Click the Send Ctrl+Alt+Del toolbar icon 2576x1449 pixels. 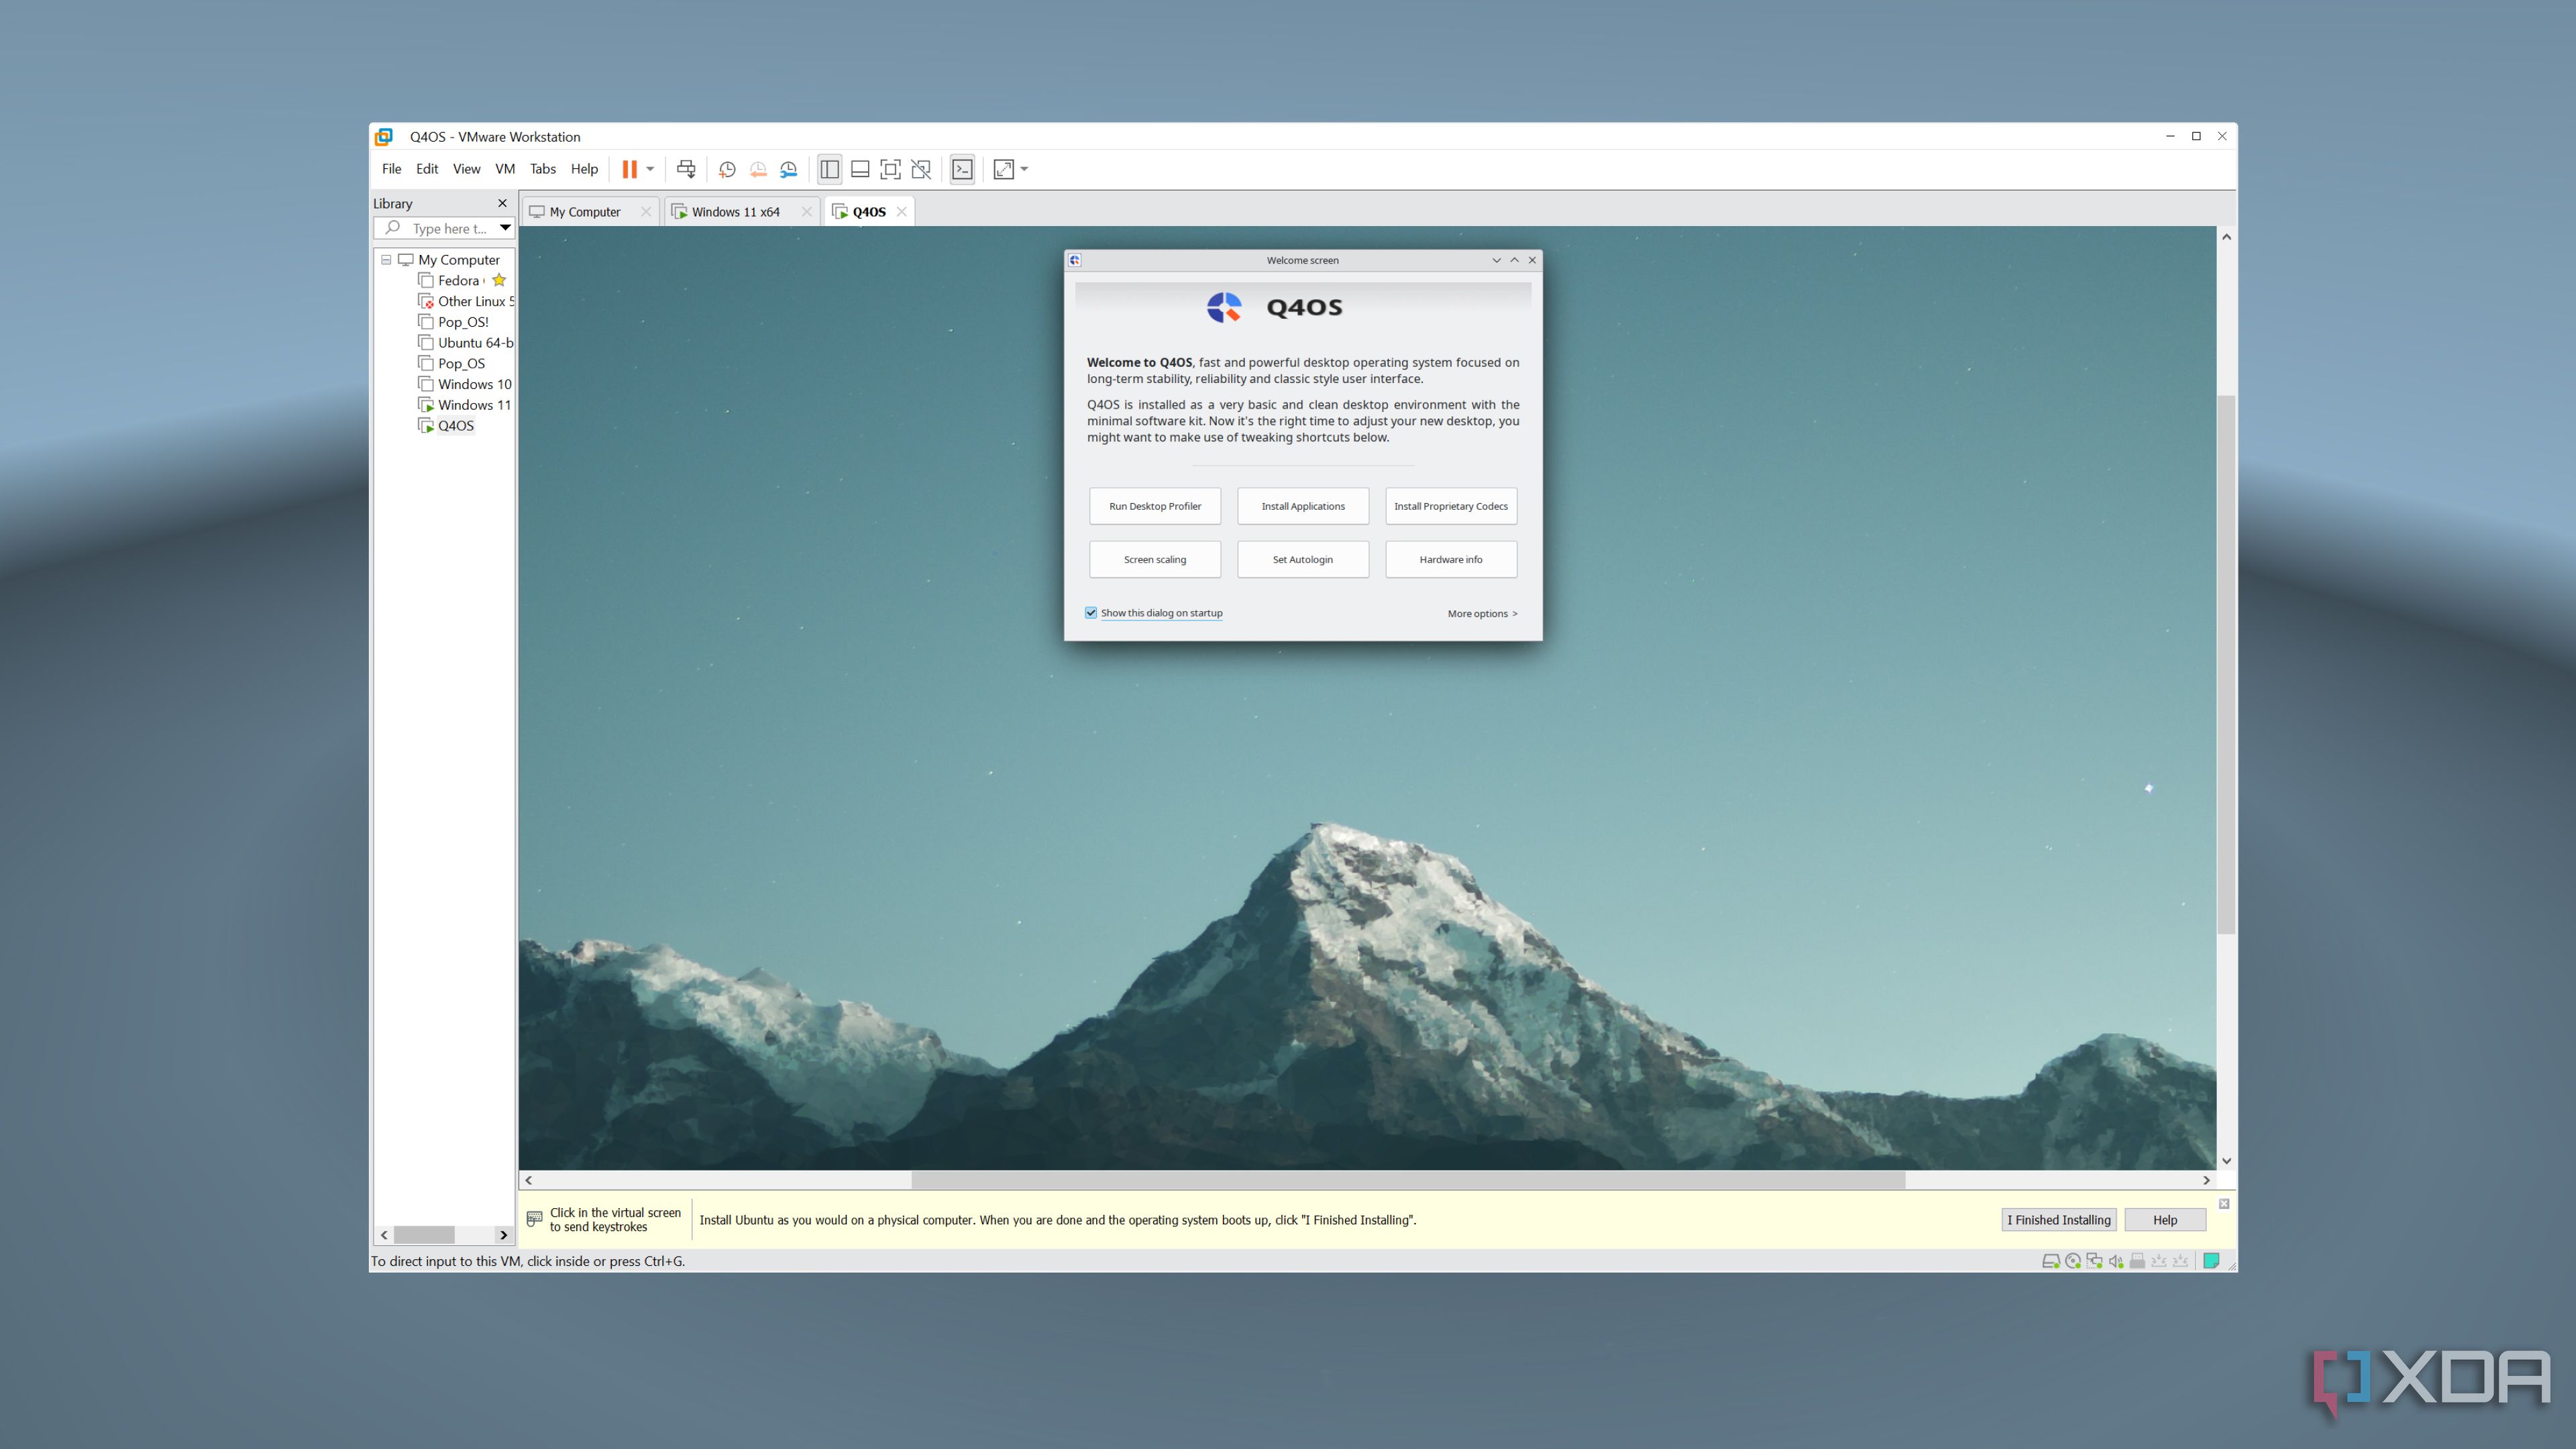[686, 169]
